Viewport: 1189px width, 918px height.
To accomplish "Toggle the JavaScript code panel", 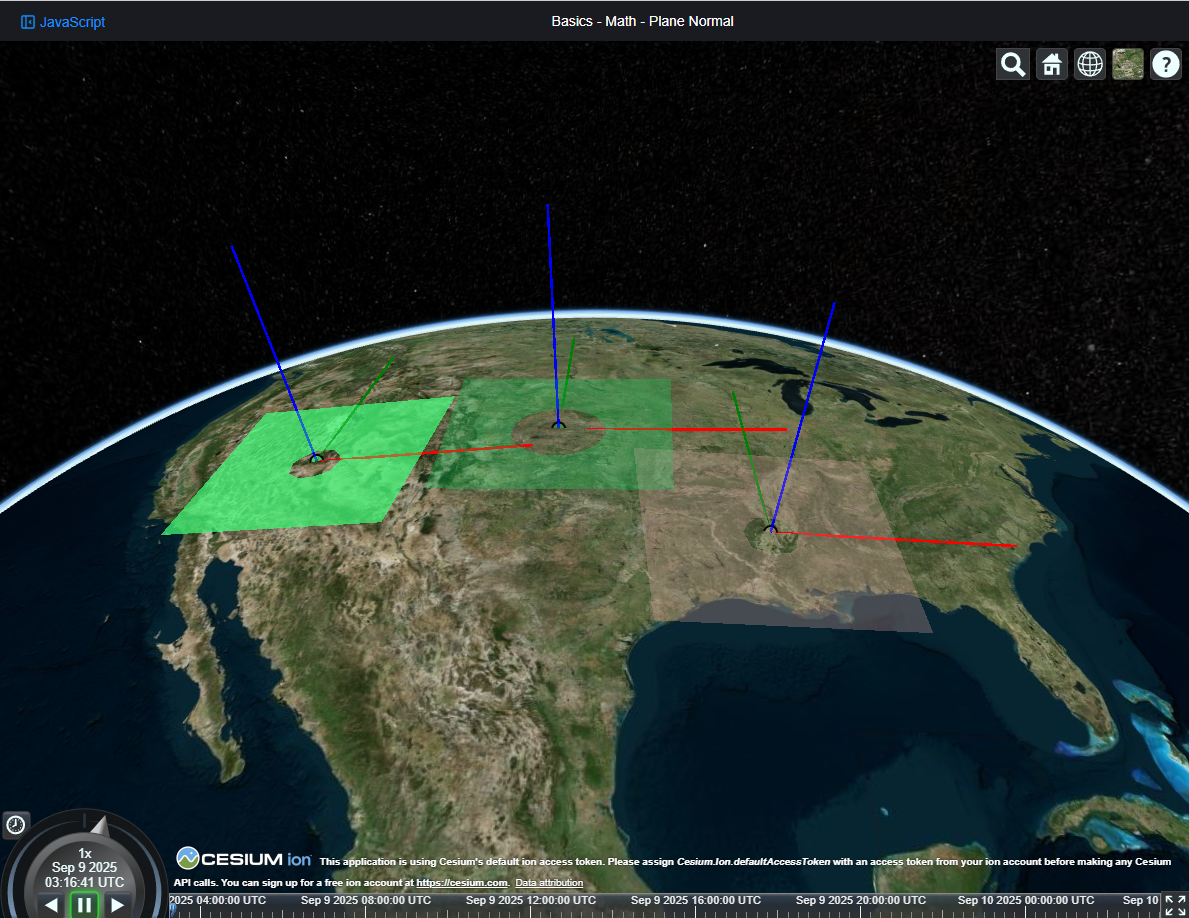I will tap(63, 22).
